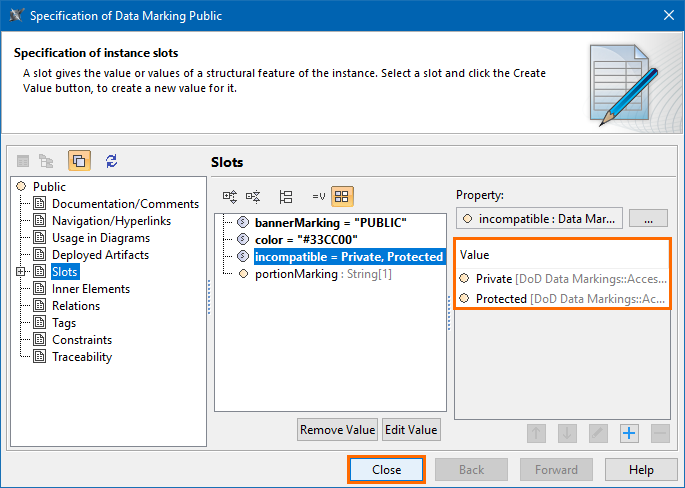Screen dimensions: 685x488
Task: Click the collapse all slots icon
Action: point(253,197)
